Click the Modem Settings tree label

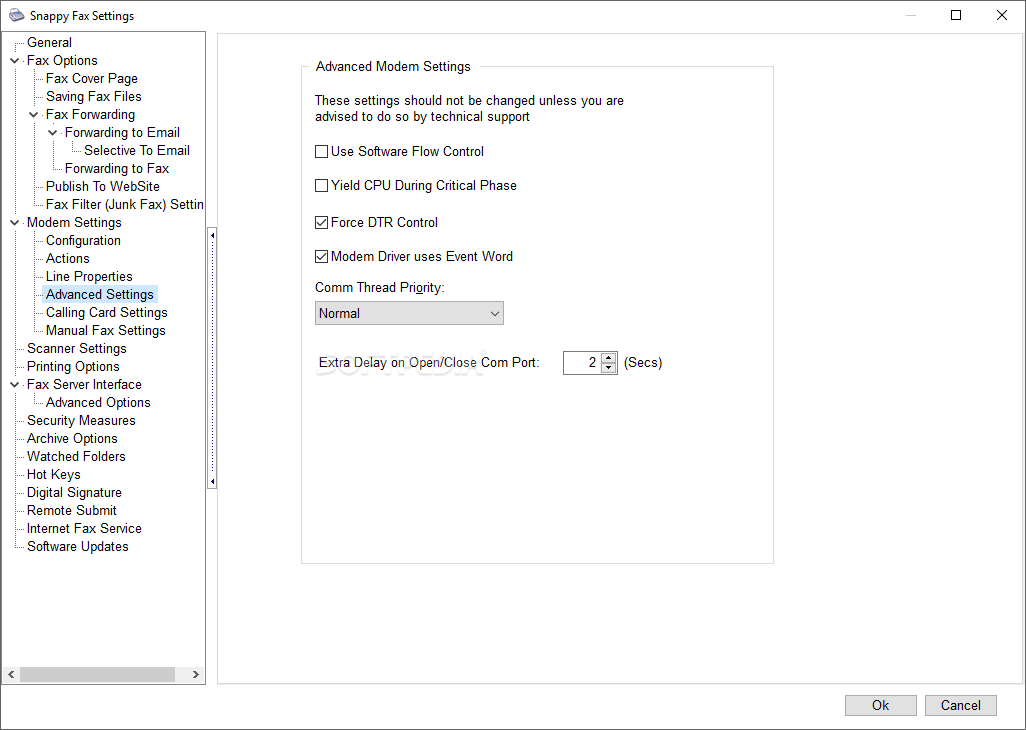click(x=74, y=222)
